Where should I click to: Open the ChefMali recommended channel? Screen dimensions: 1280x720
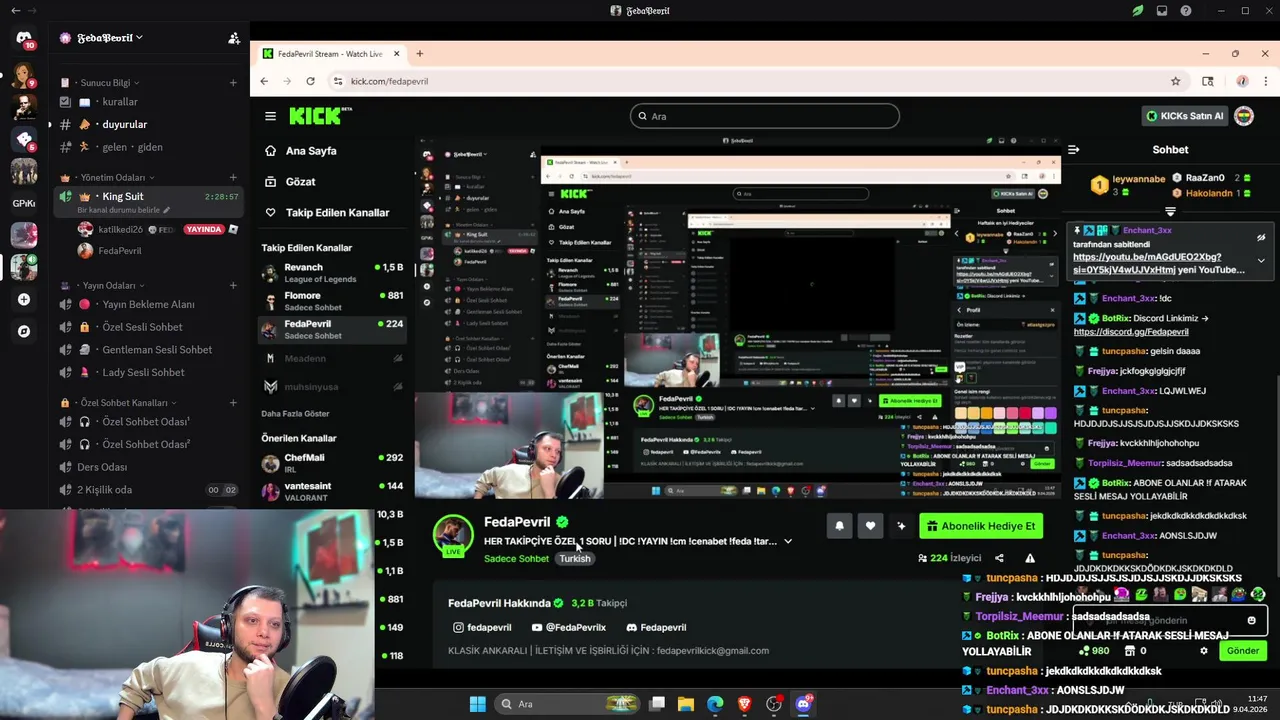pyautogui.click(x=332, y=463)
